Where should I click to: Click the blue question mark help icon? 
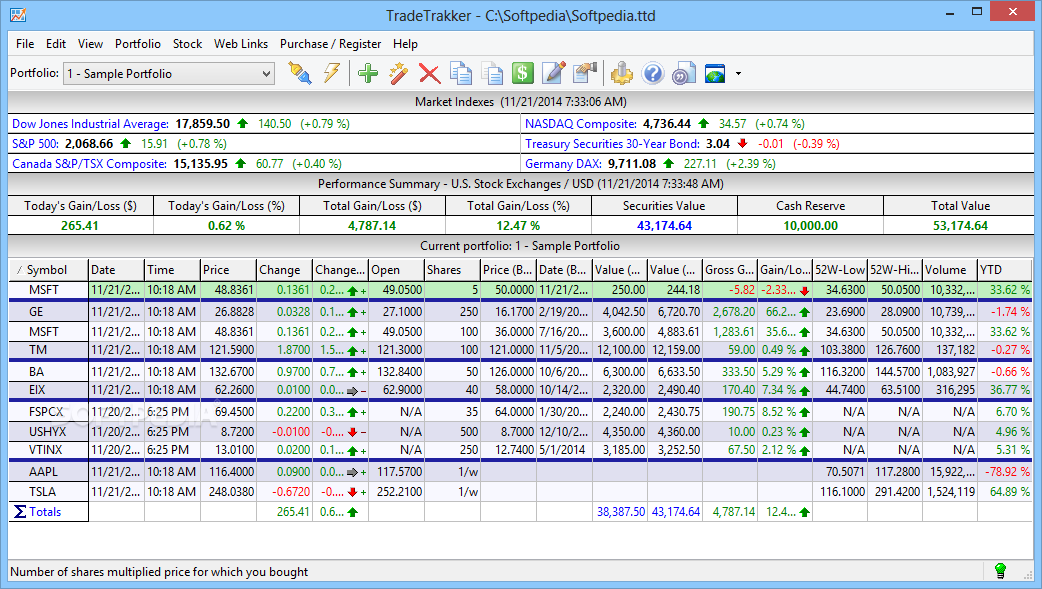pyautogui.click(x=653, y=73)
